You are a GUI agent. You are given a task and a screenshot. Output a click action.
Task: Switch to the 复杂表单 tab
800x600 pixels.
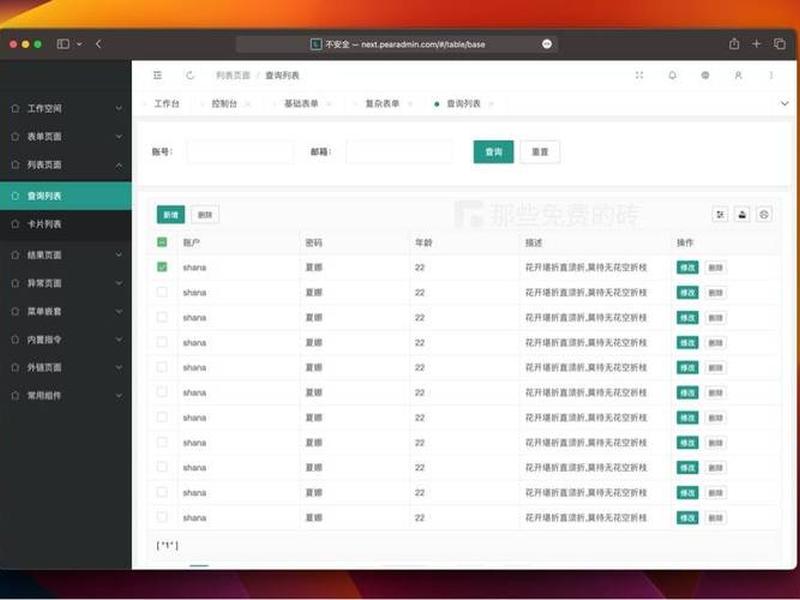382,104
